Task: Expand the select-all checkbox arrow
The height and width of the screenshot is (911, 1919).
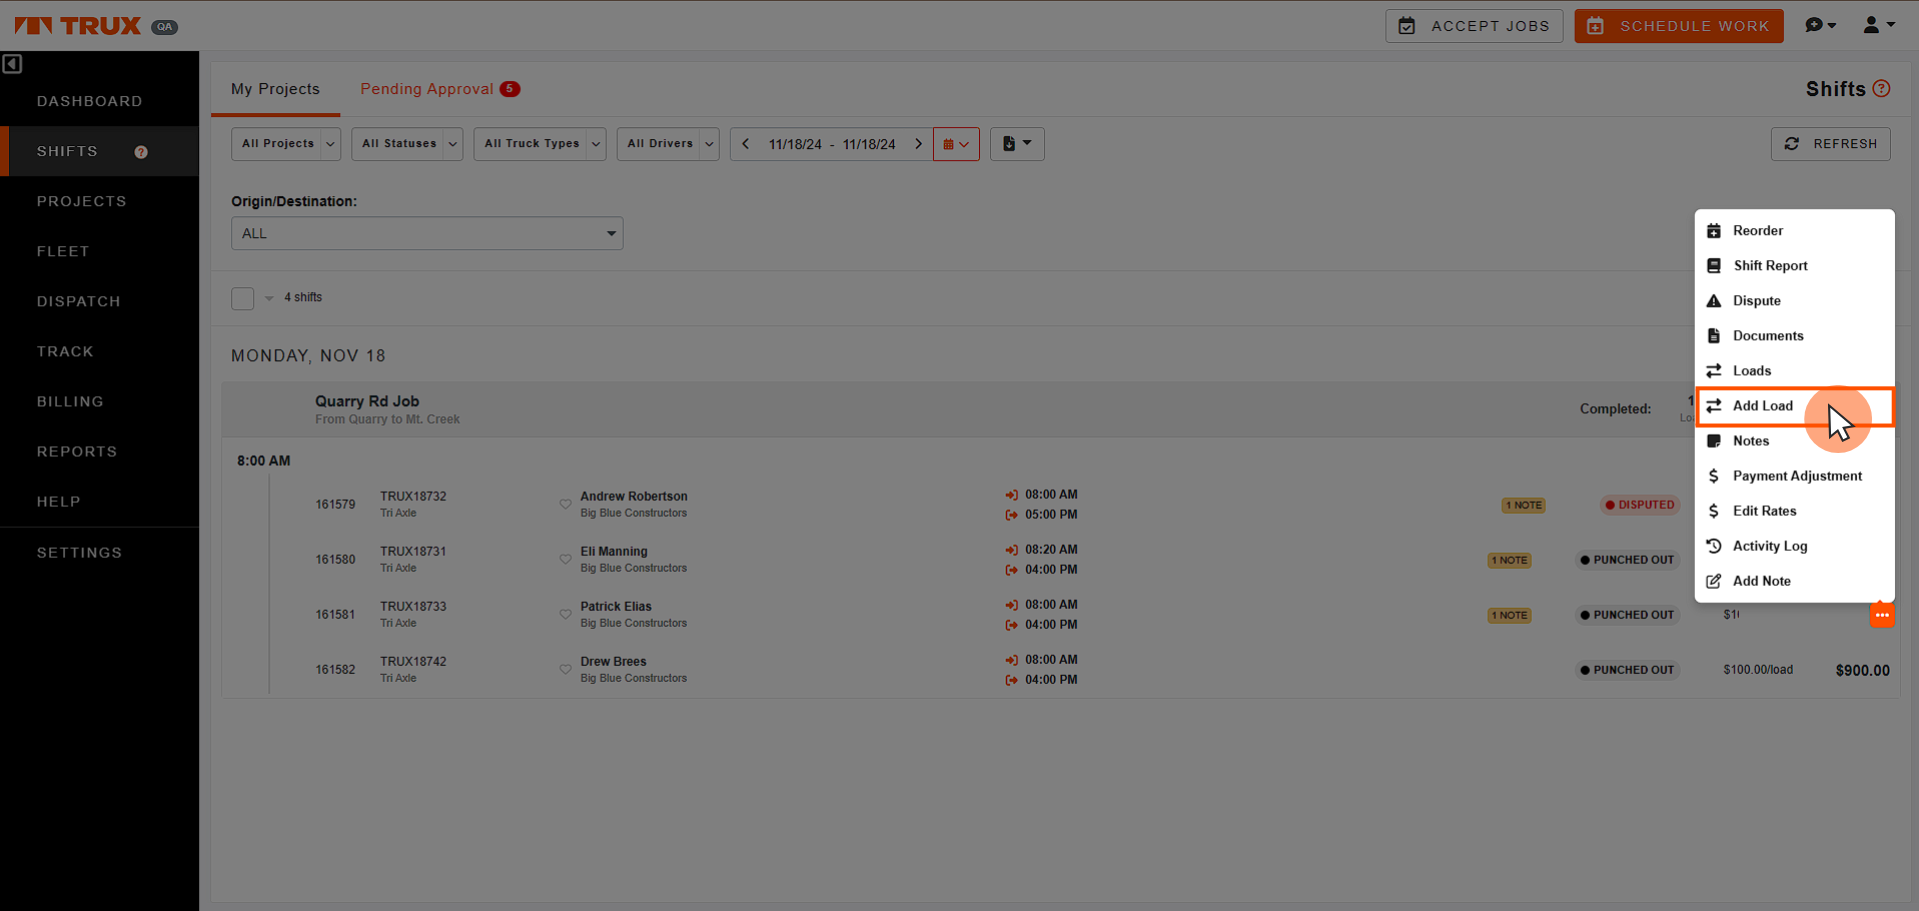Action: (x=269, y=298)
